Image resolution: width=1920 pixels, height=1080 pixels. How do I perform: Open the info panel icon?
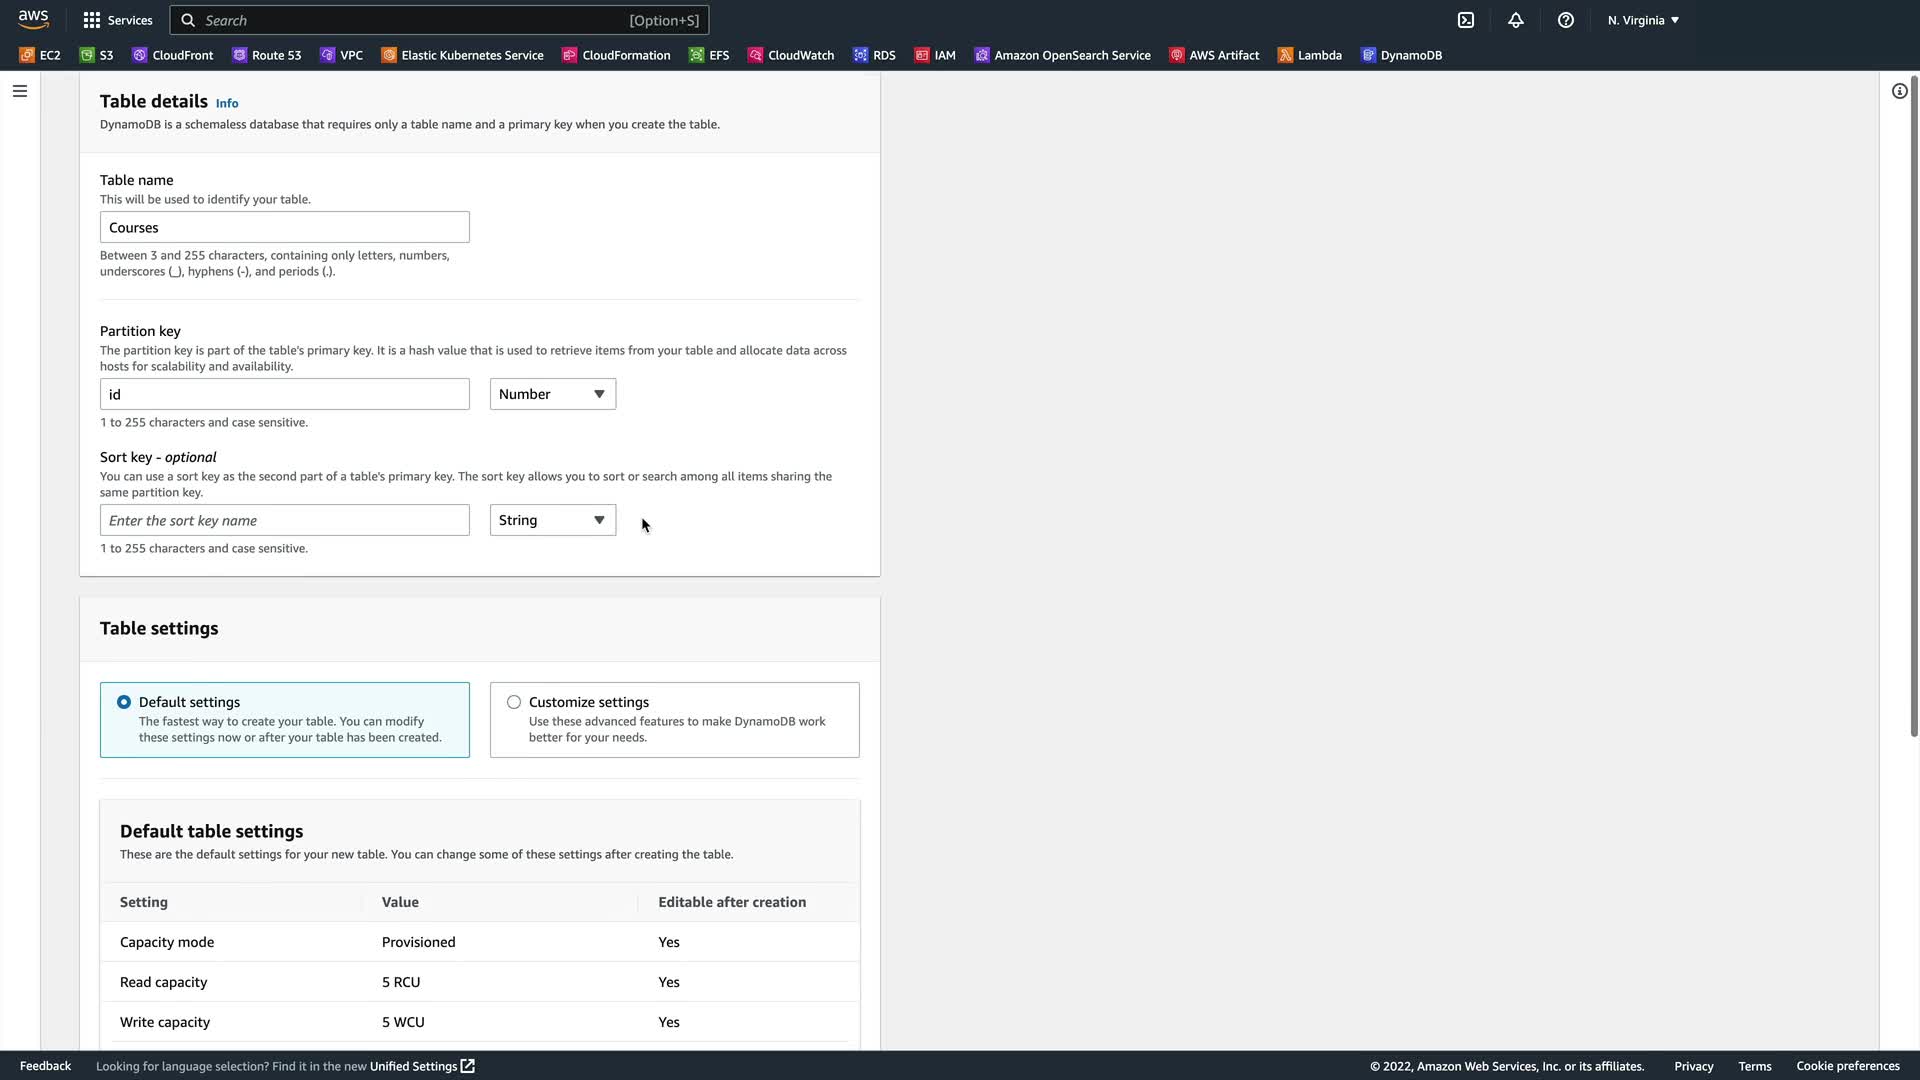pos(1899,91)
